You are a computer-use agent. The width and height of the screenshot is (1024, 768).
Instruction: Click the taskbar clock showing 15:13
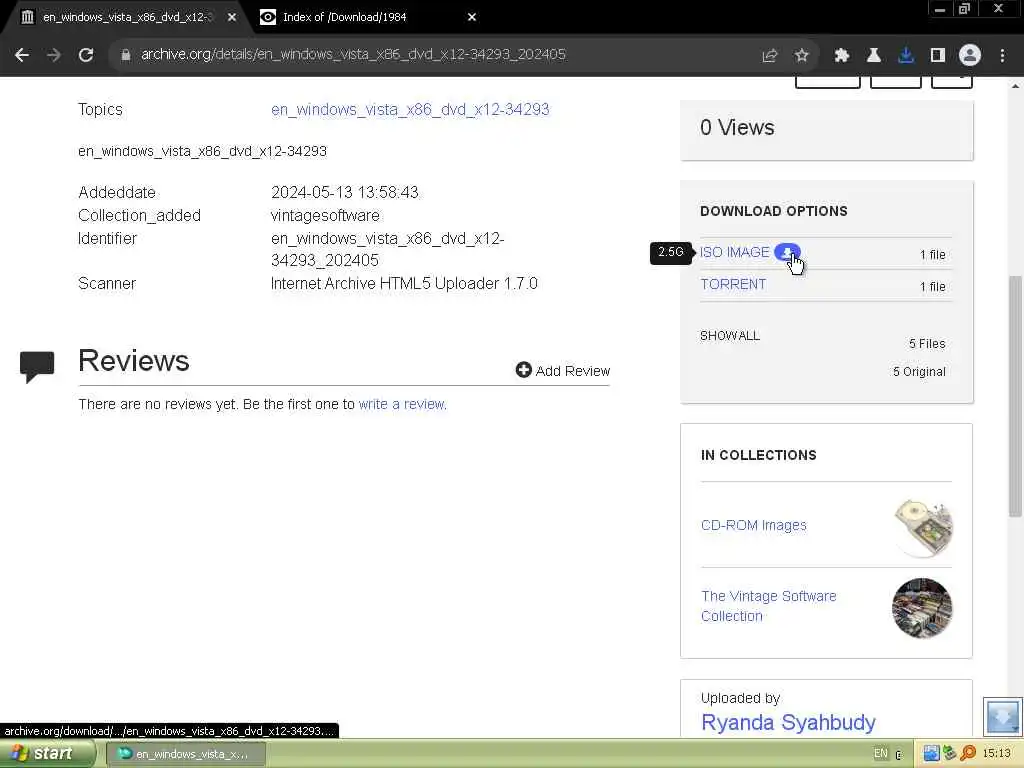click(997, 754)
